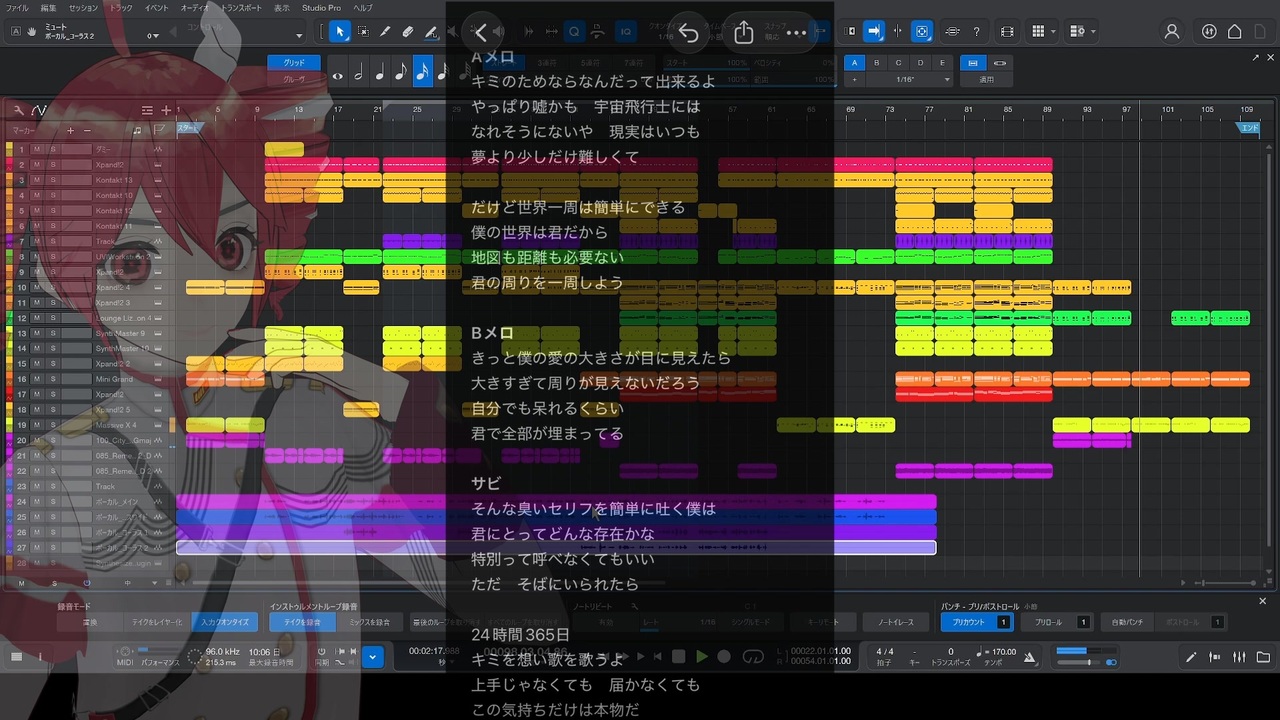Viewport: 1280px width, 720px height.
Task: Choose the Draw line tool
Action: click(430, 32)
